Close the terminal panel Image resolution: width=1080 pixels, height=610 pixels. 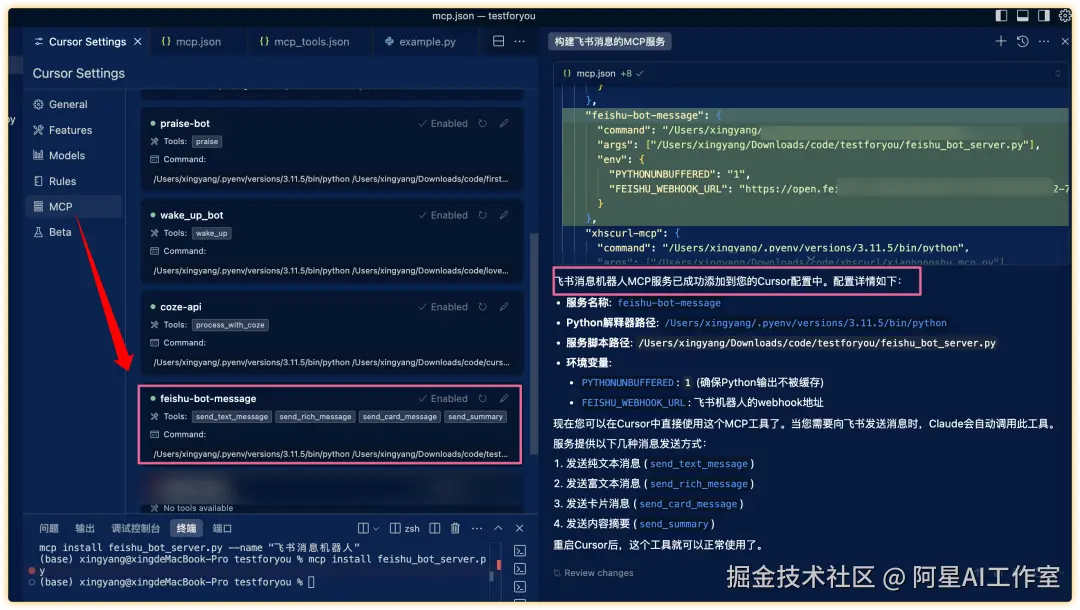click(x=519, y=528)
